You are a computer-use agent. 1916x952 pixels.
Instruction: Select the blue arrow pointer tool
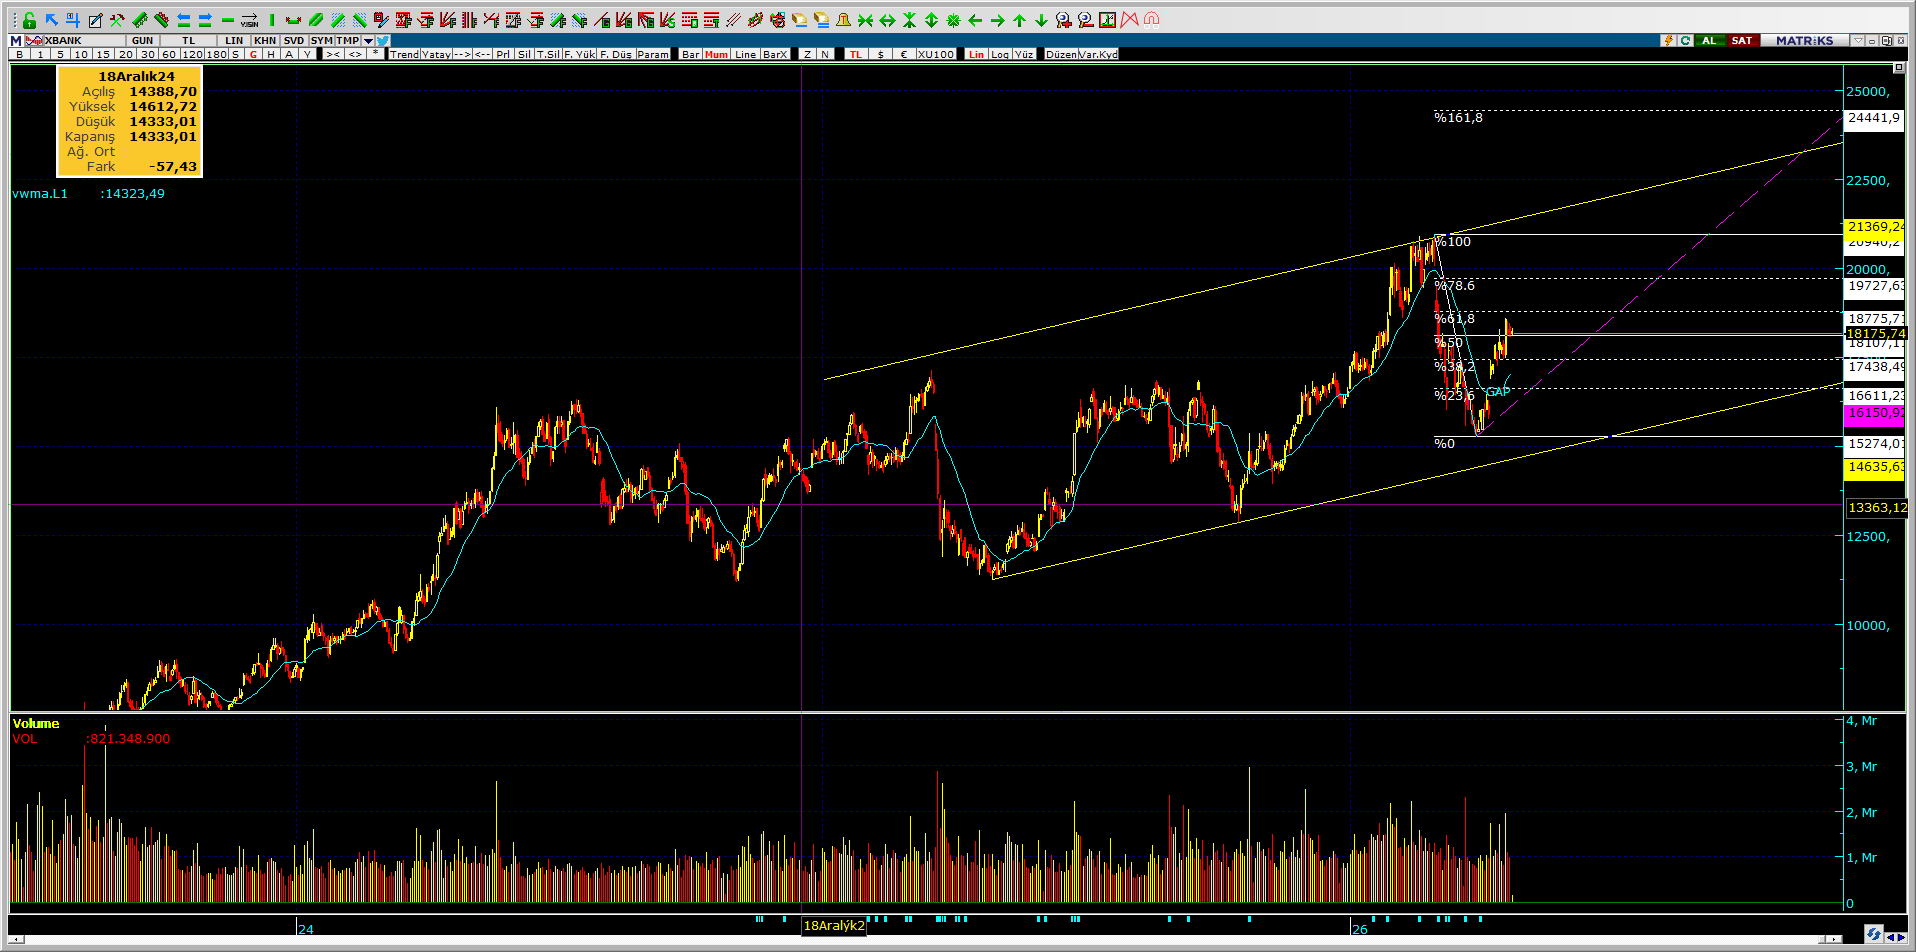click(x=51, y=20)
